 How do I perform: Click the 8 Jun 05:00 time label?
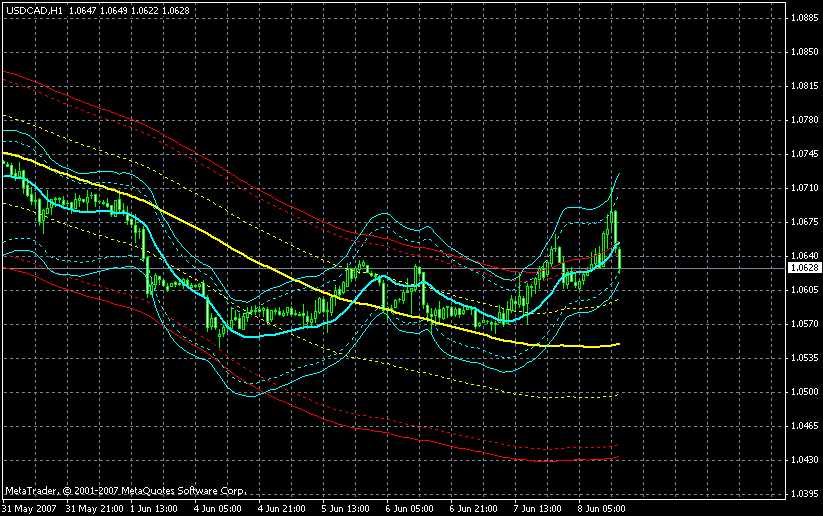click(602, 509)
